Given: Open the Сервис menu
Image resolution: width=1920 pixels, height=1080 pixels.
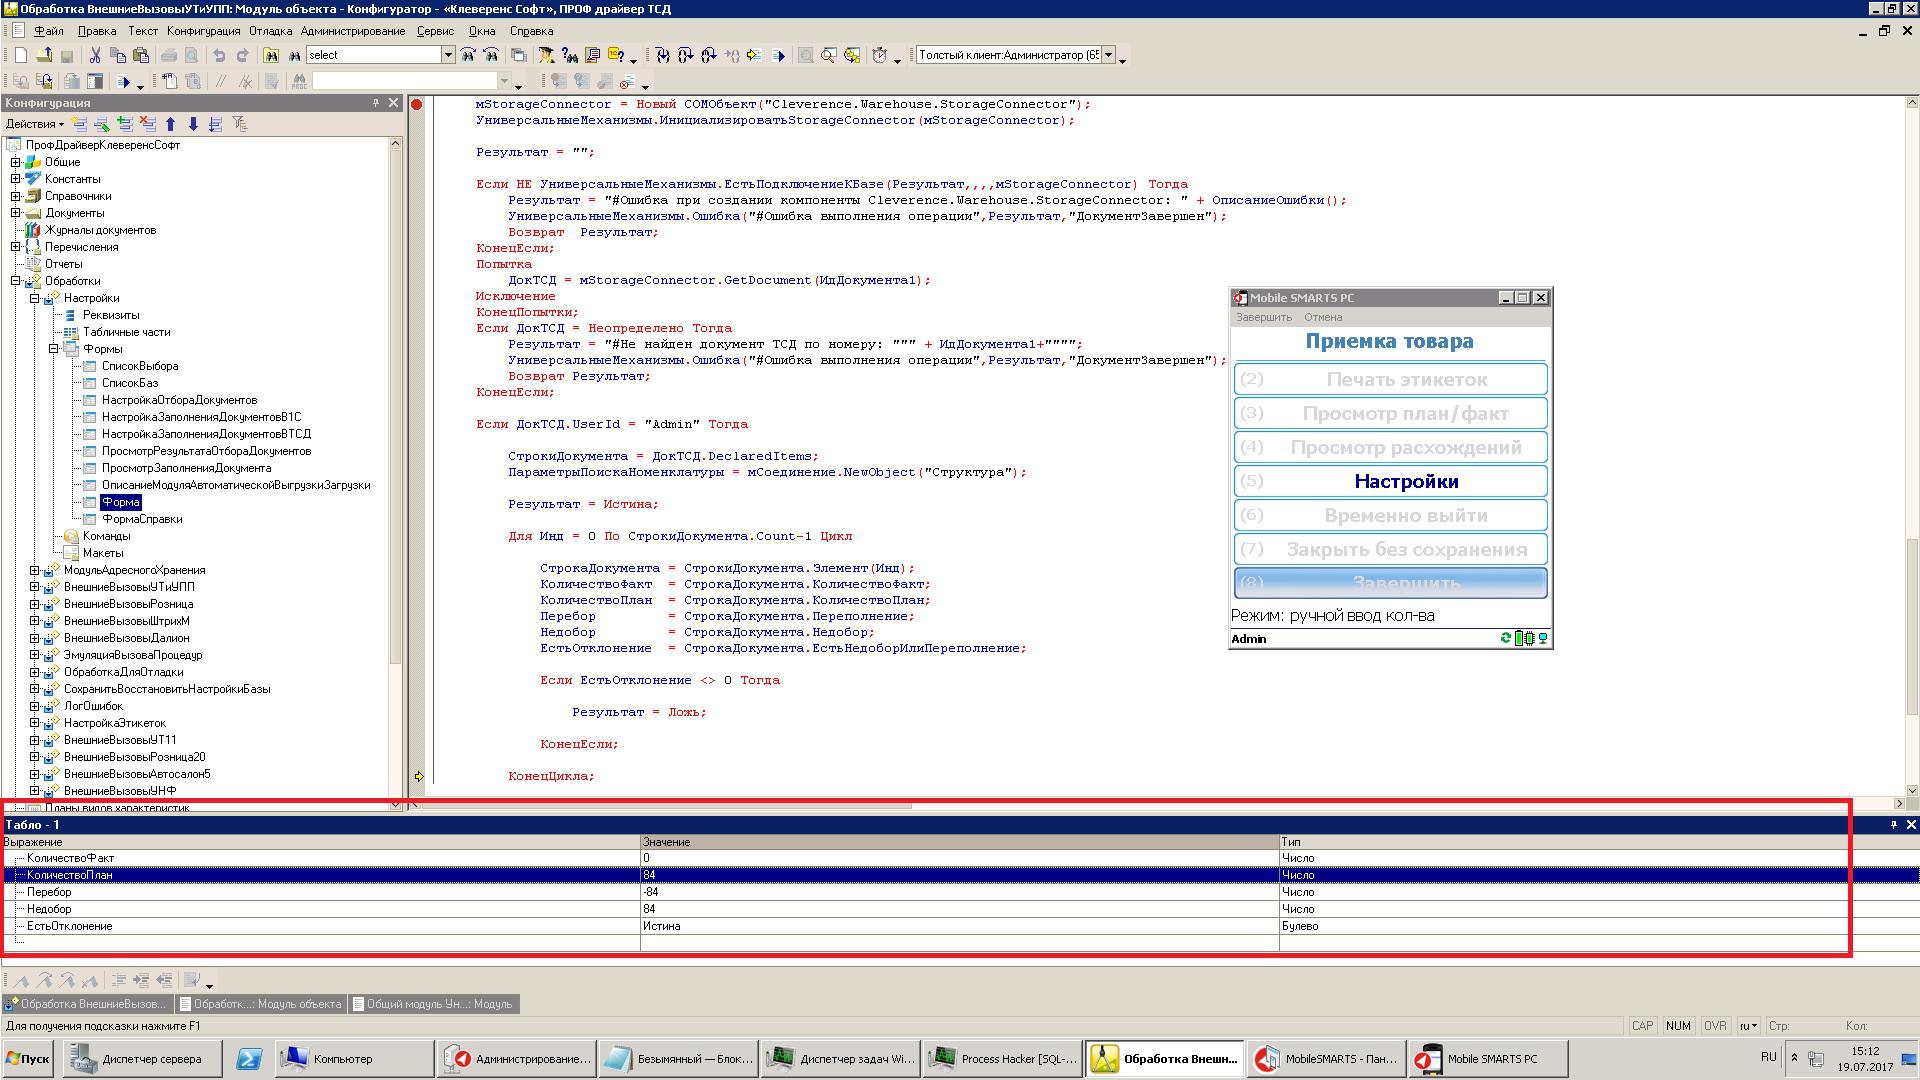Looking at the screenshot, I should (435, 31).
